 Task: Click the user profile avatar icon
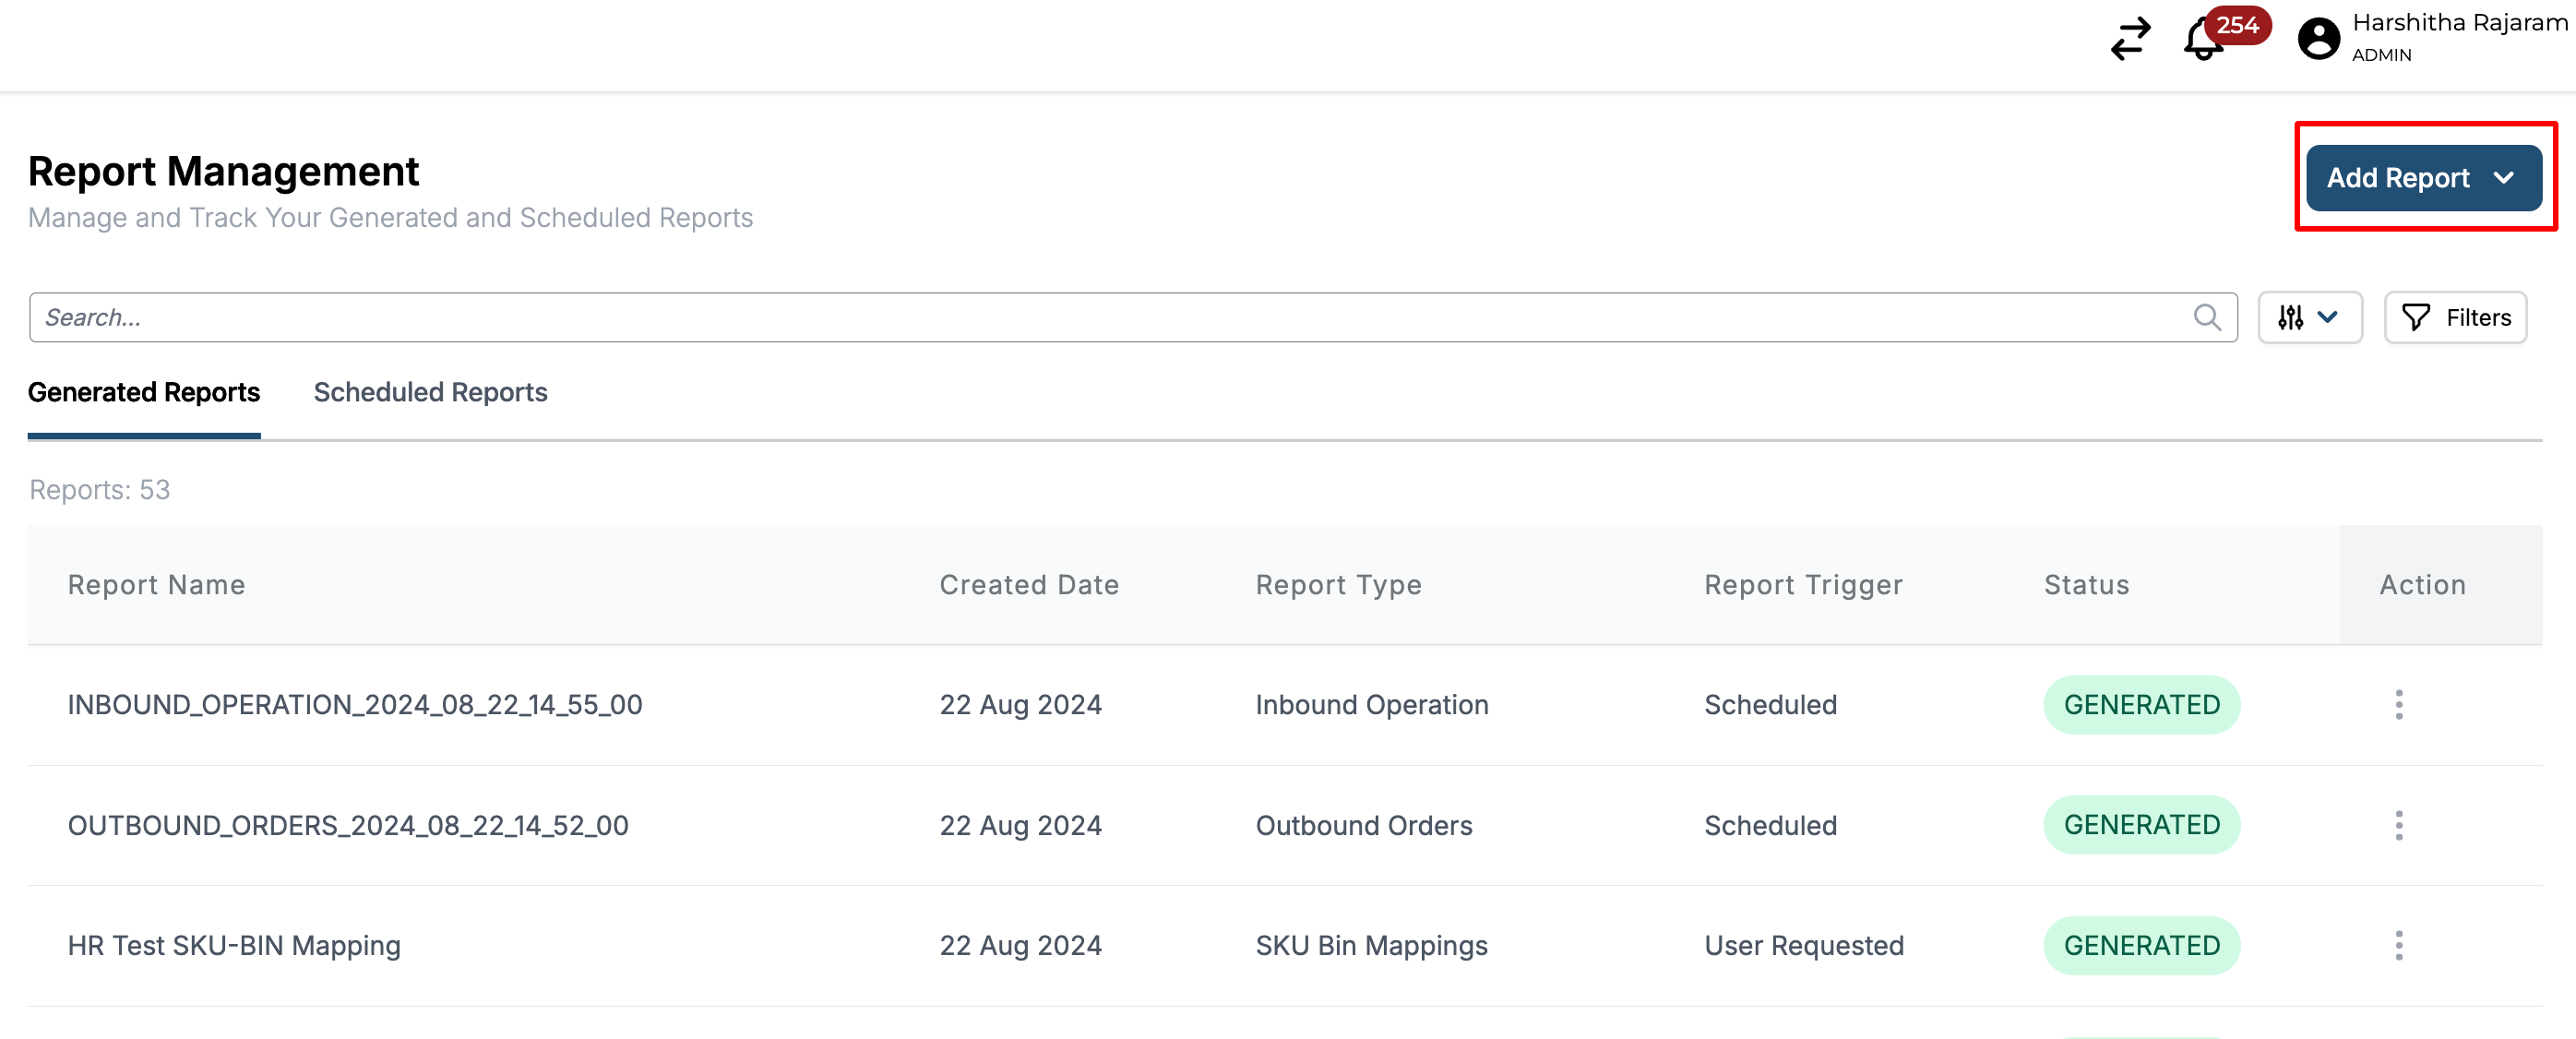pos(2318,39)
